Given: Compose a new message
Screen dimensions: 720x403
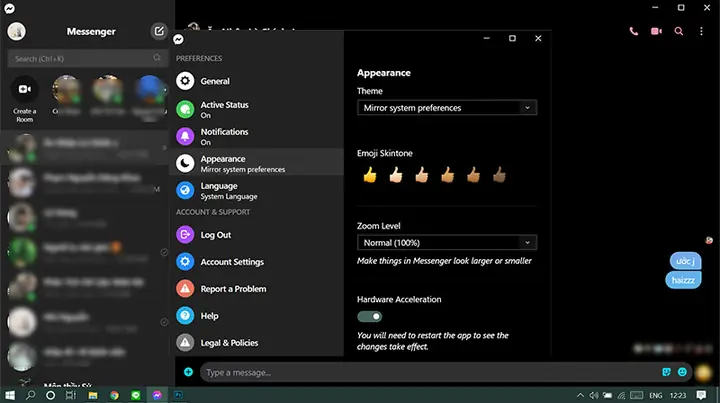Looking at the screenshot, I should coord(159,31).
